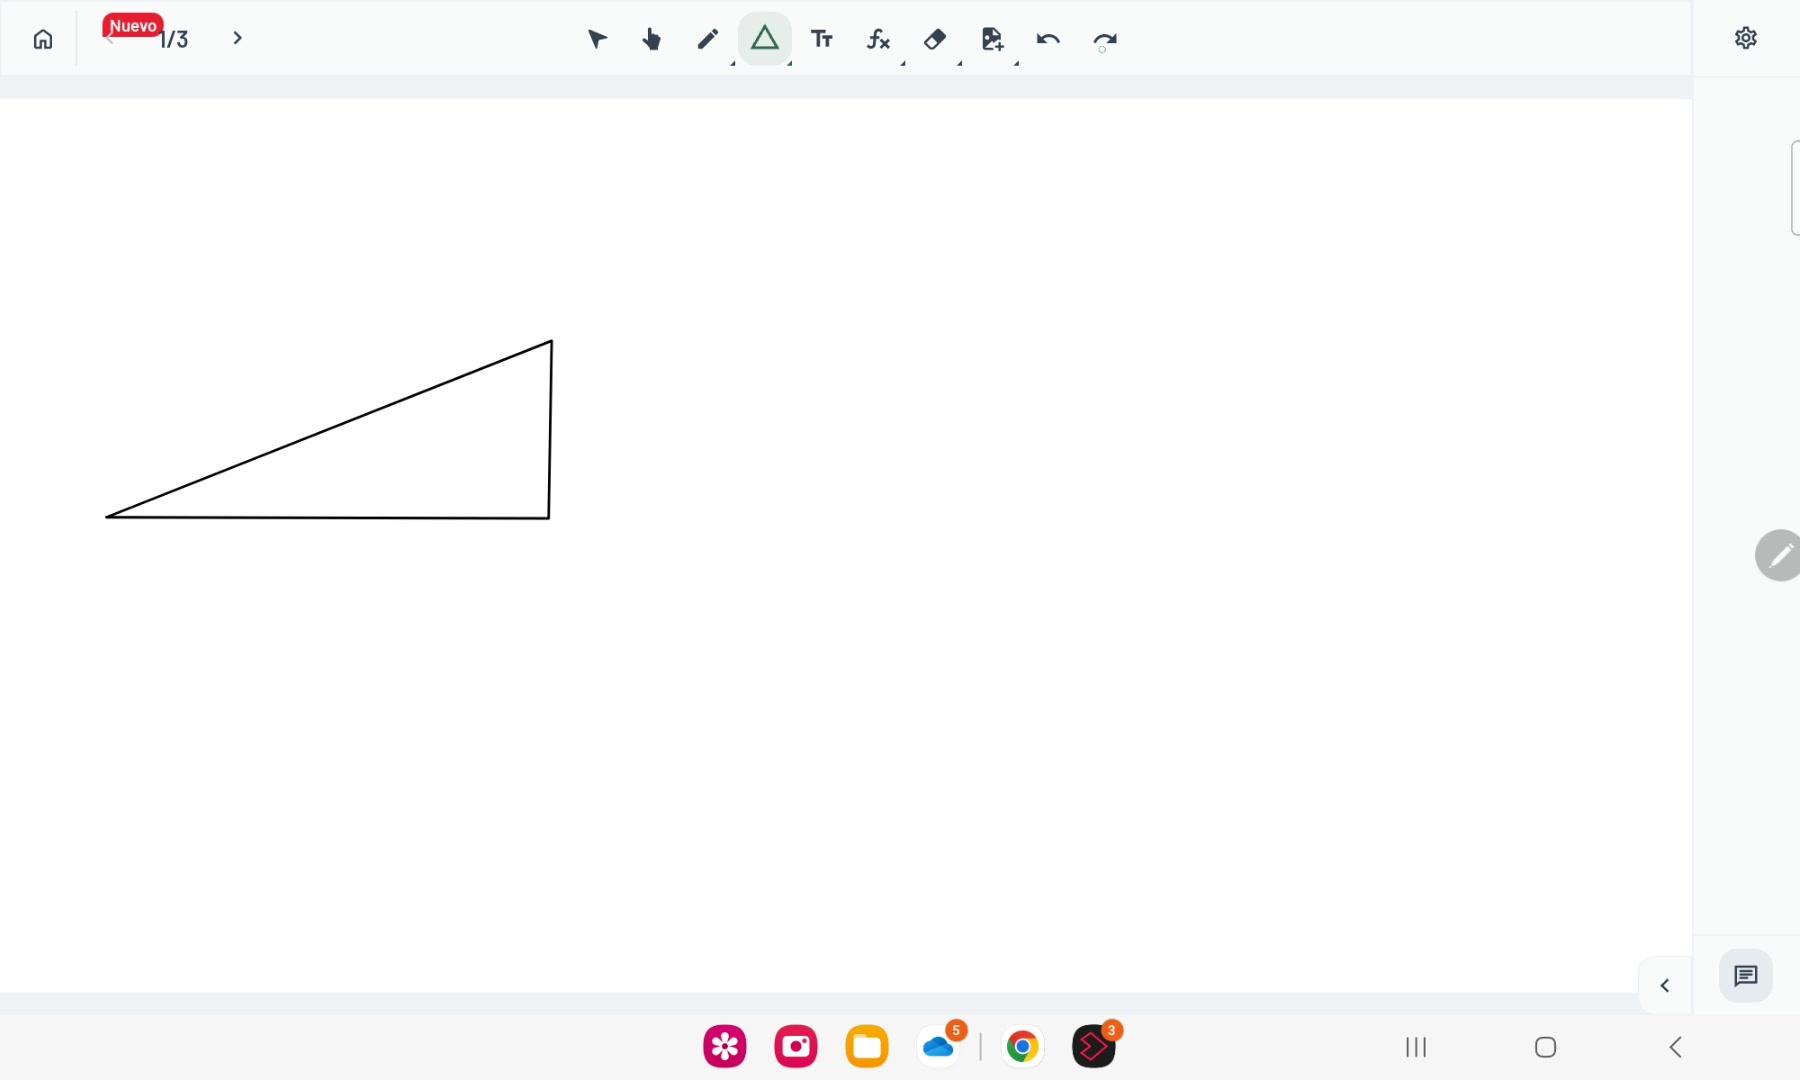Screen dimensions: 1800x1080
Task: Select the hand pointer tool
Action: (x=652, y=39)
